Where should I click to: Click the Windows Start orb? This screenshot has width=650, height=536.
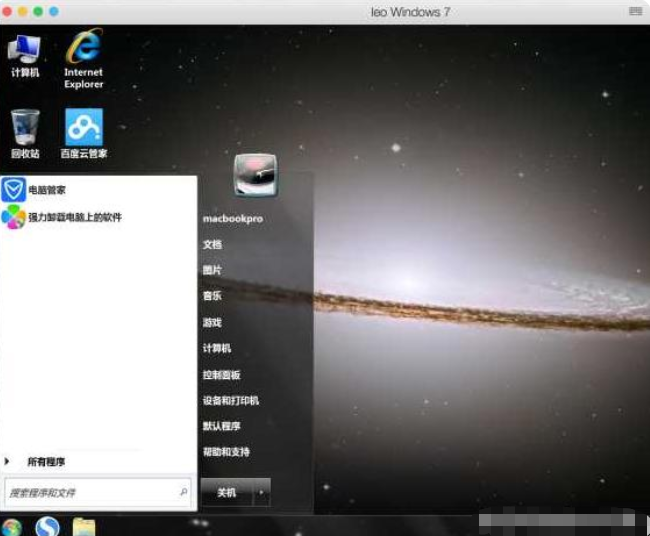12,527
